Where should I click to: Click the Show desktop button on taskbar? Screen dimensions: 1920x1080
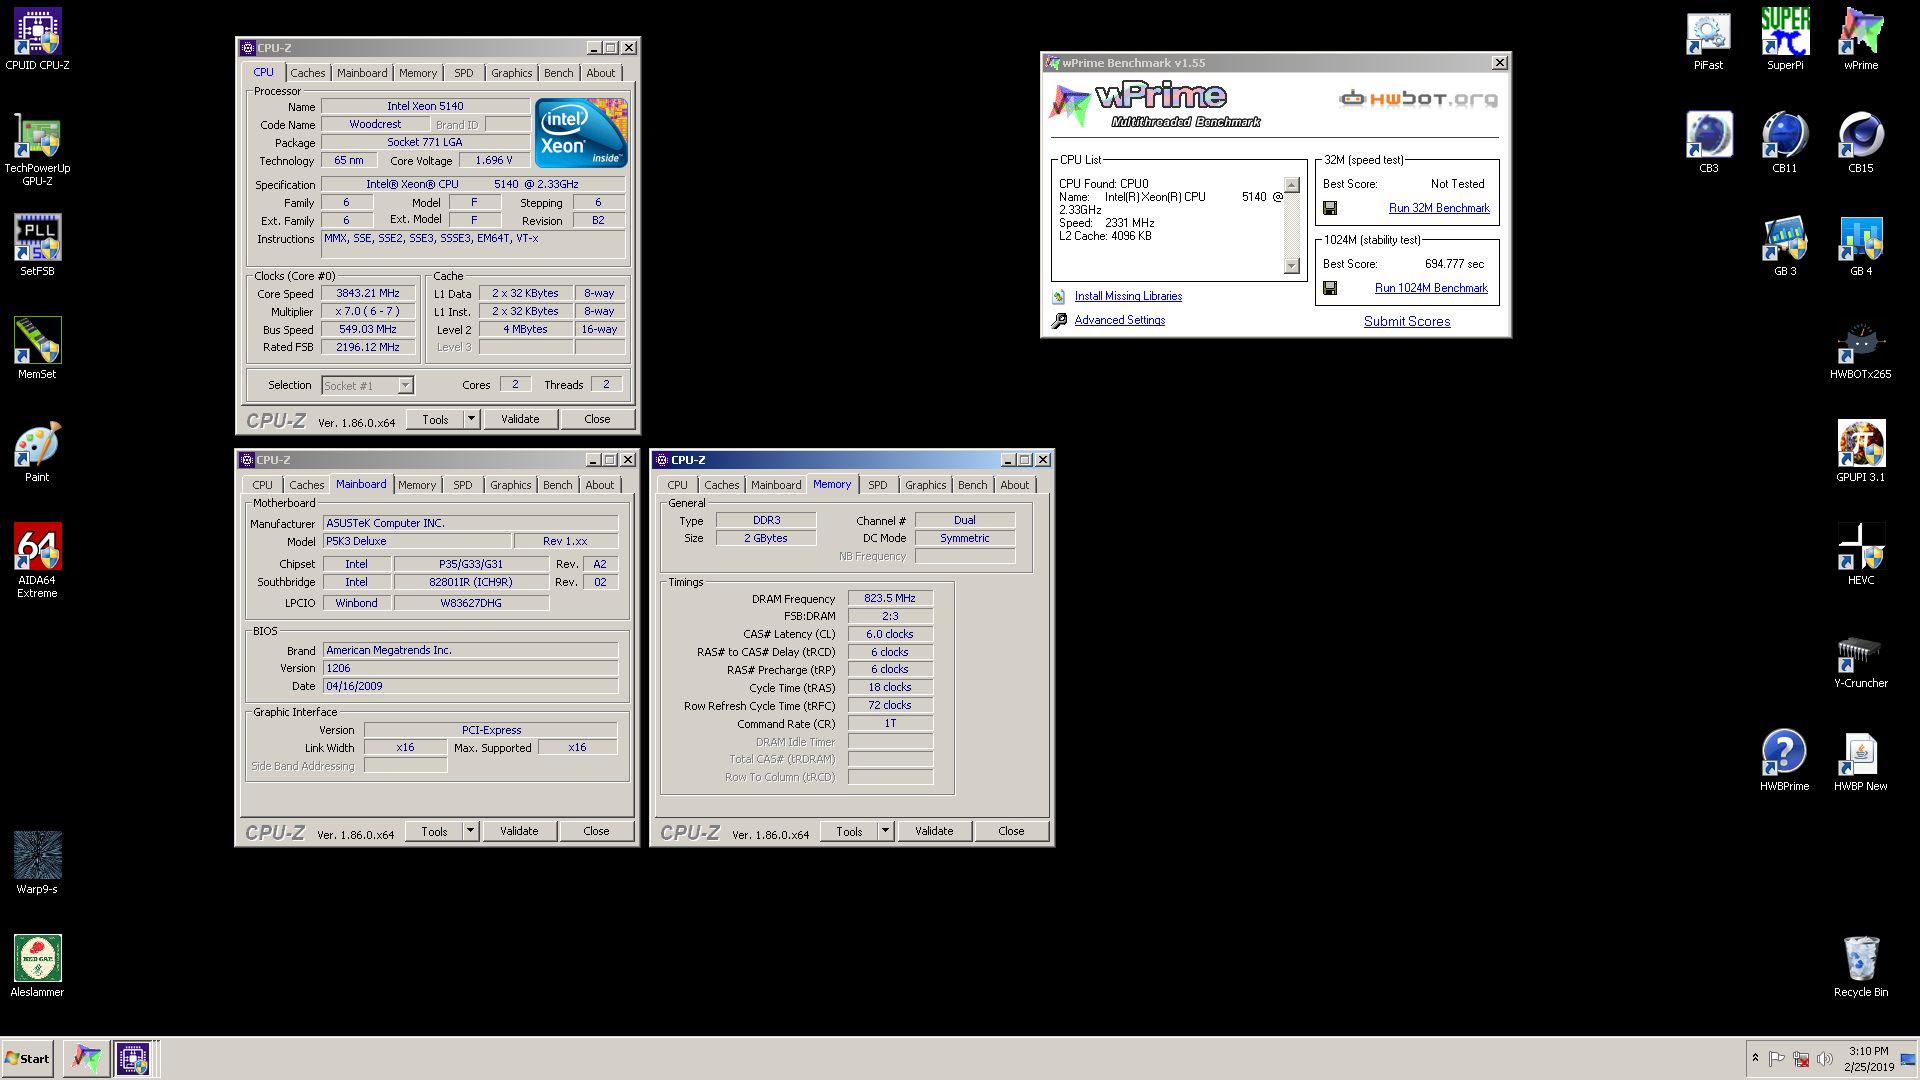pyautogui.click(x=1909, y=1058)
